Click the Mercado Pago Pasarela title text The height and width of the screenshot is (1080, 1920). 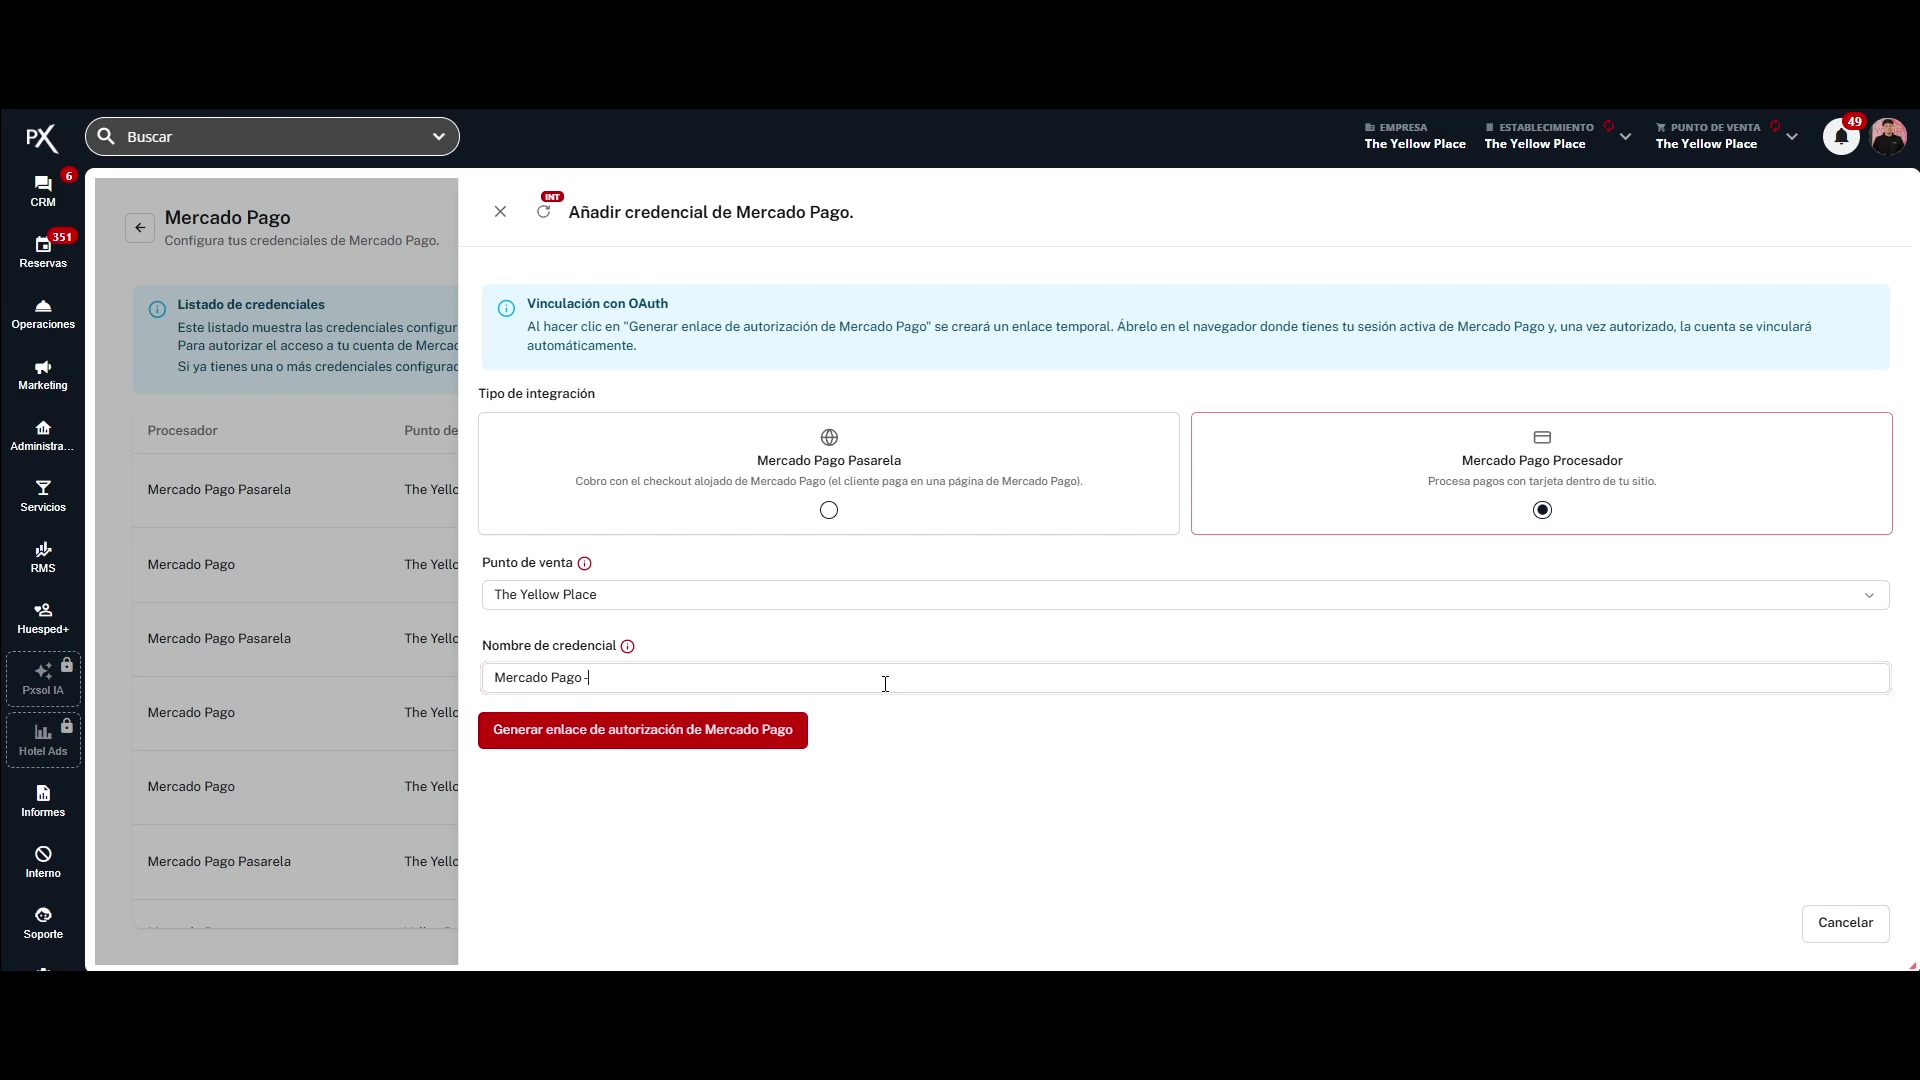click(829, 460)
